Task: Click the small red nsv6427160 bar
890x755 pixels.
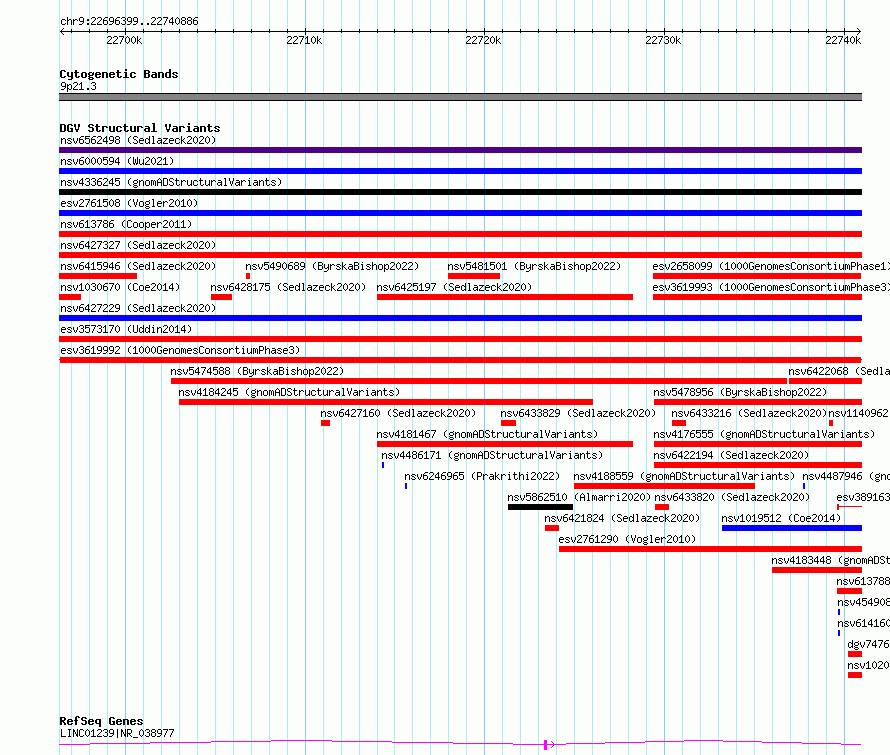Action: (325, 423)
